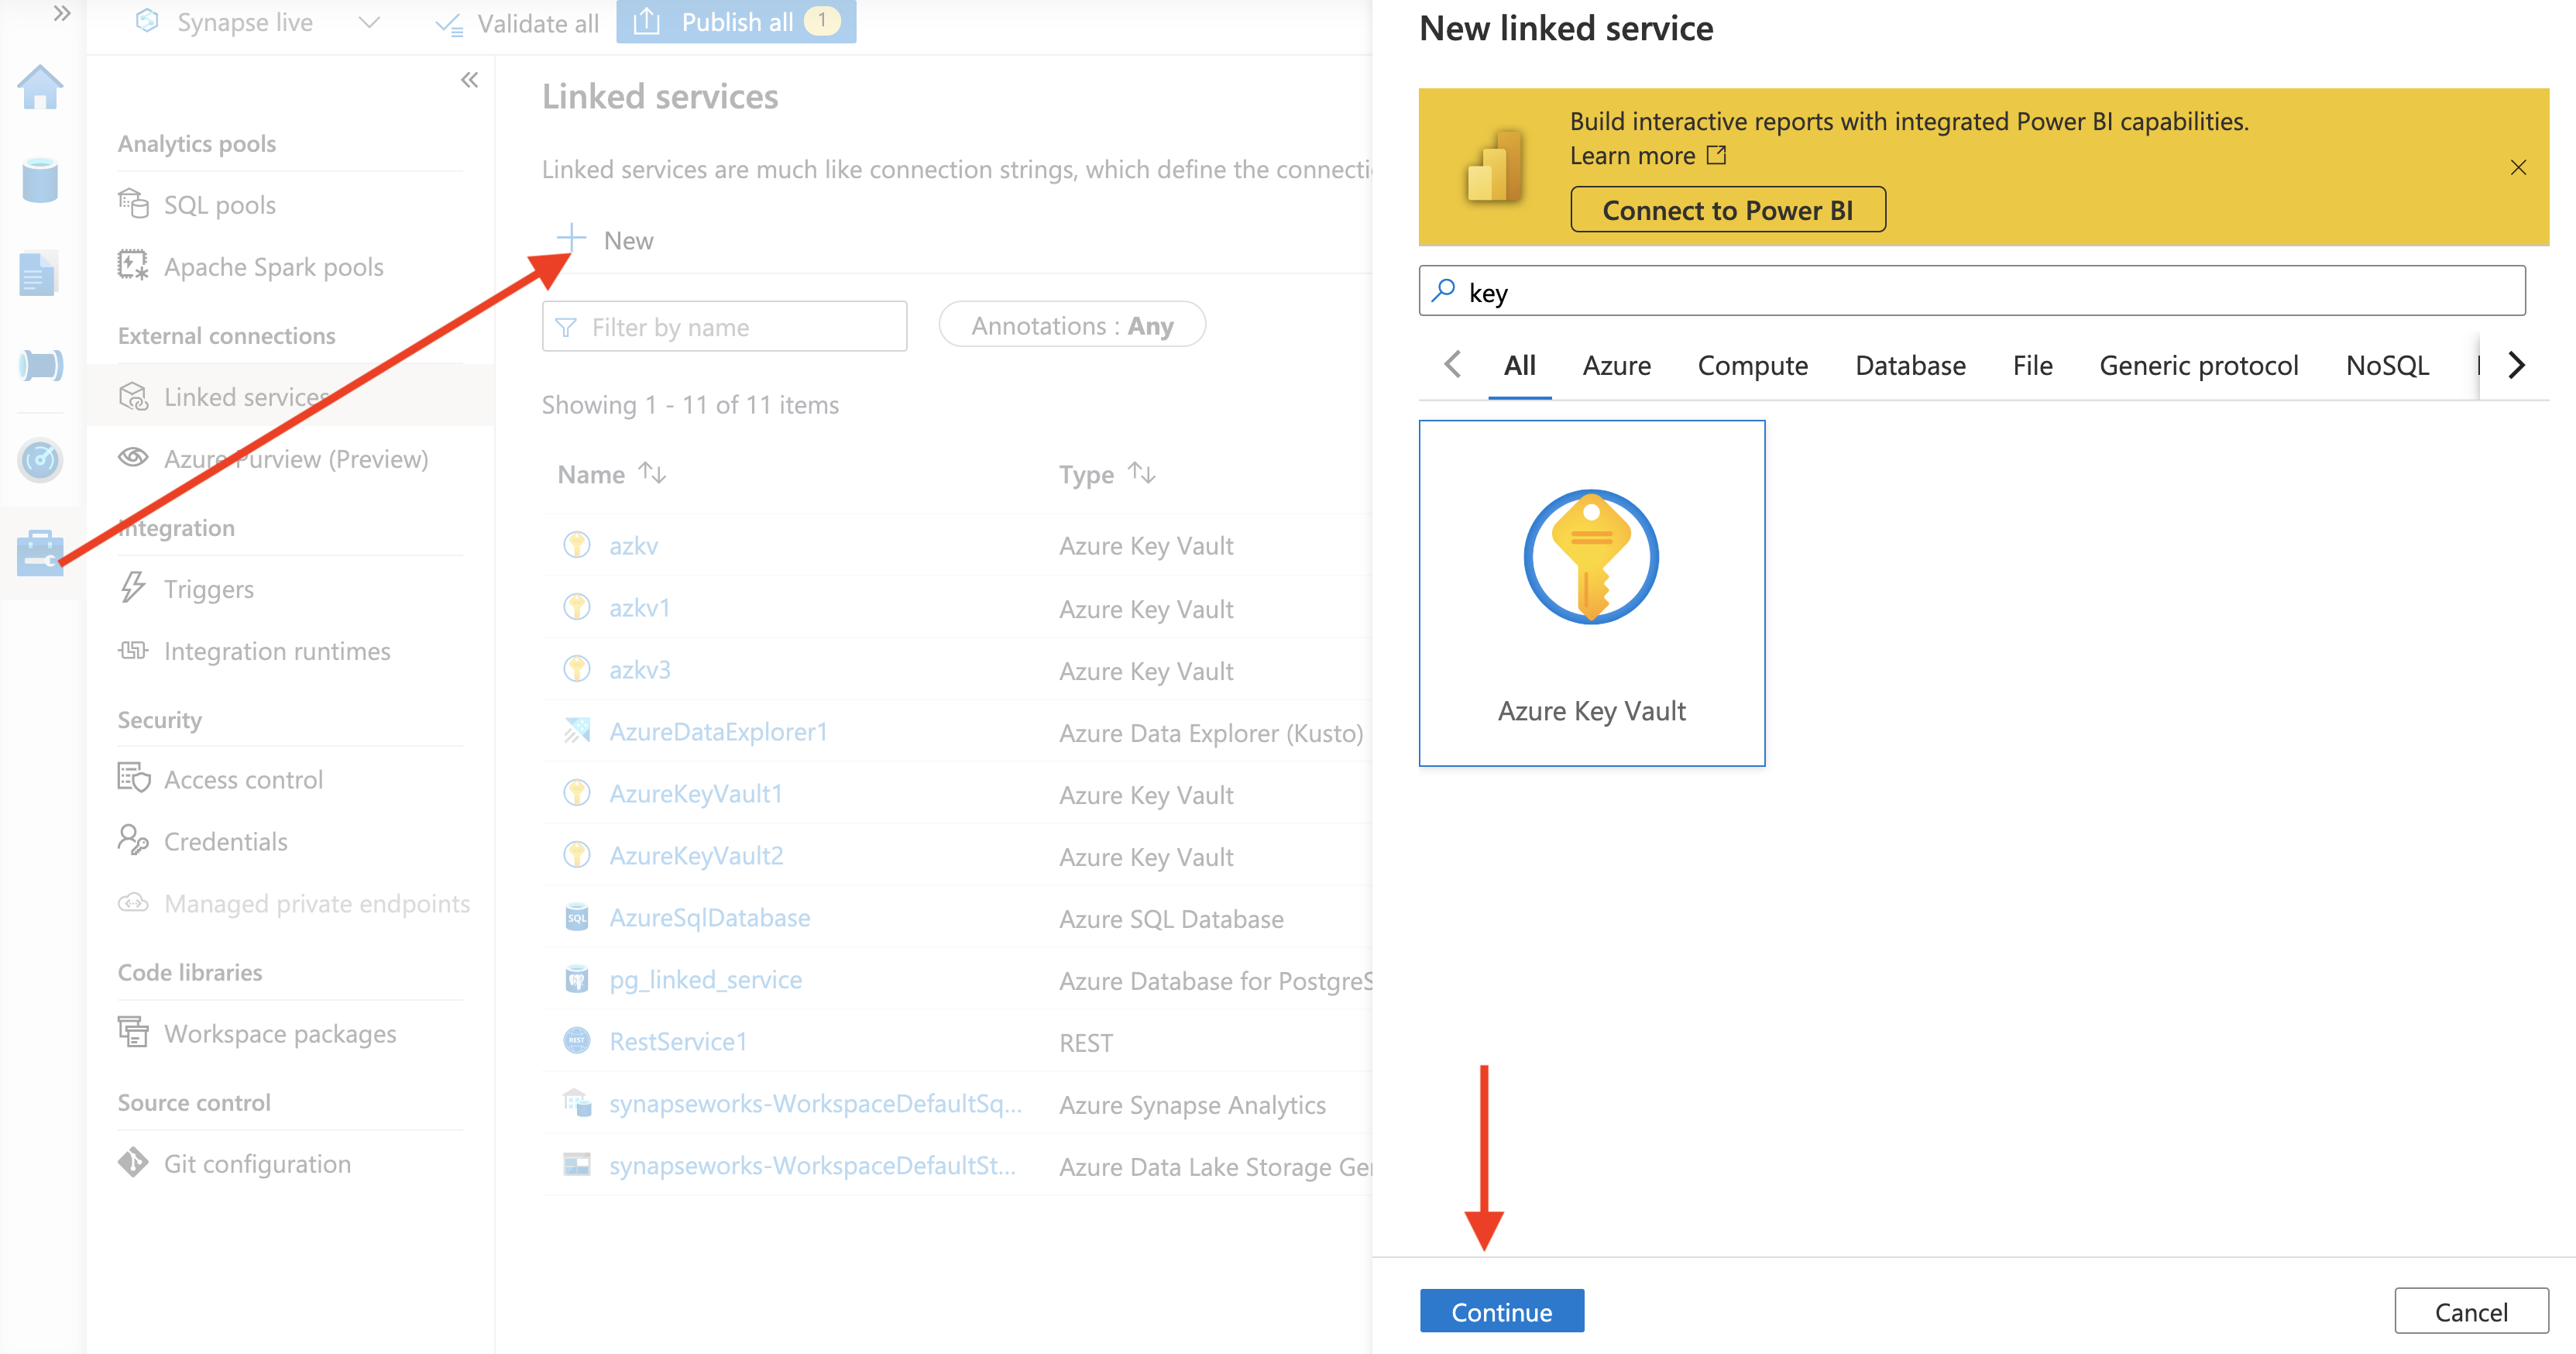
Task: Open the Annotations Any filter
Action: tap(1071, 326)
